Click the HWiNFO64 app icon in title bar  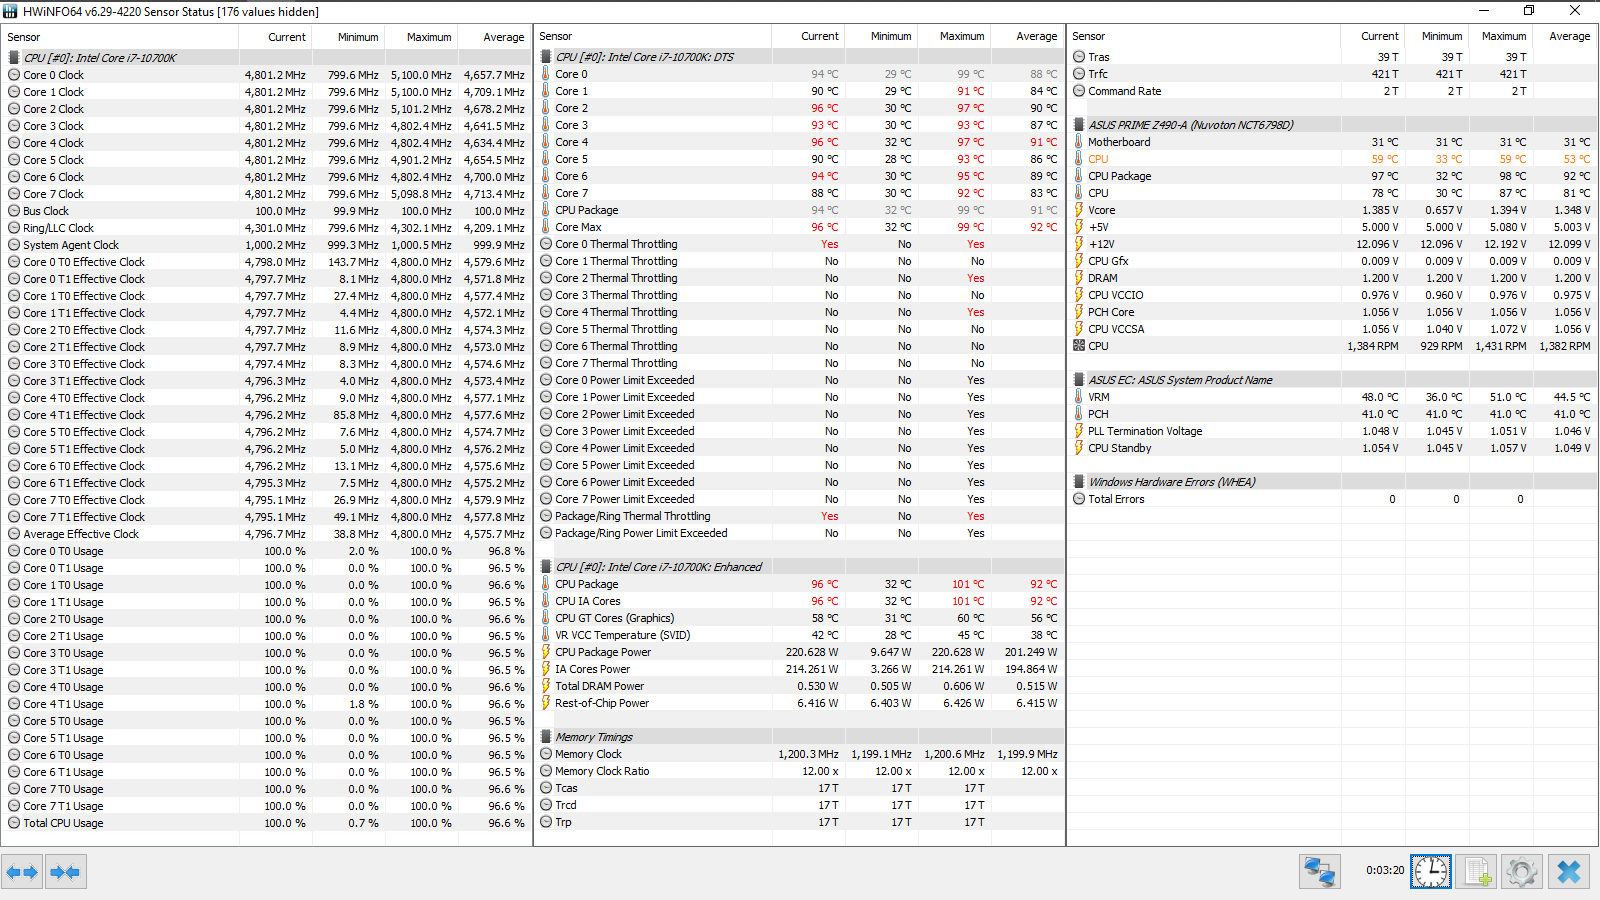[x=10, y=11]
